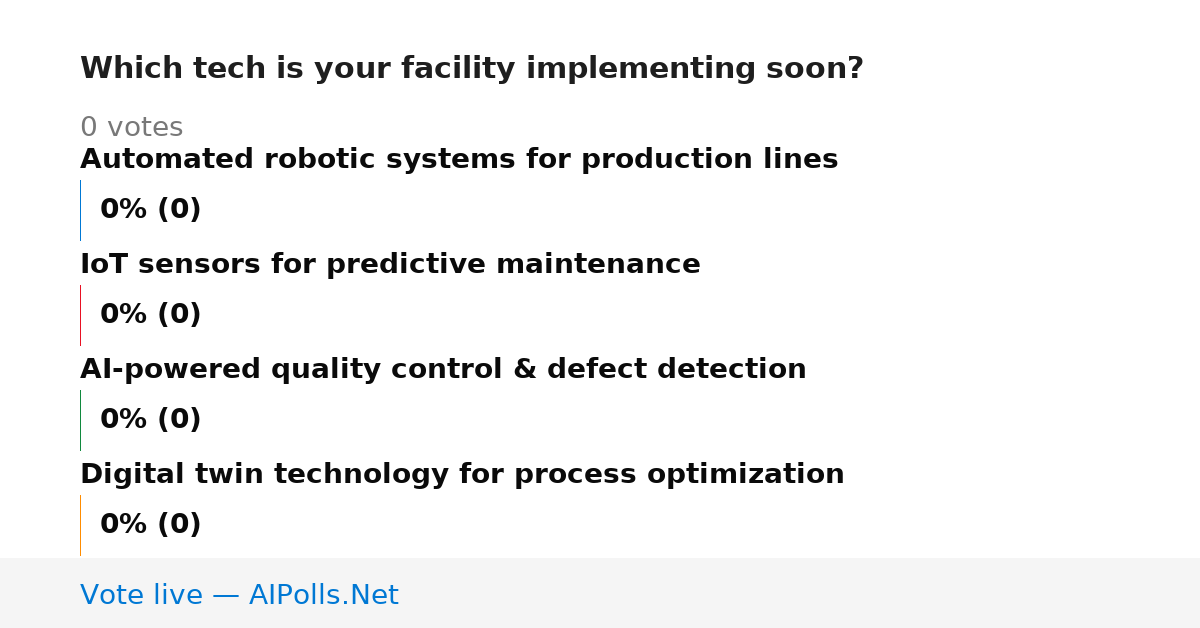
Task: Click the gray footer bar area
Action: point(600,593)
